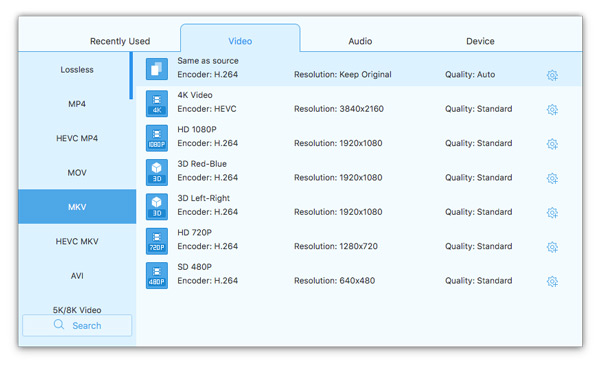Select the 5K/8K Video format category
600x367 pixels.
(77, 310)
